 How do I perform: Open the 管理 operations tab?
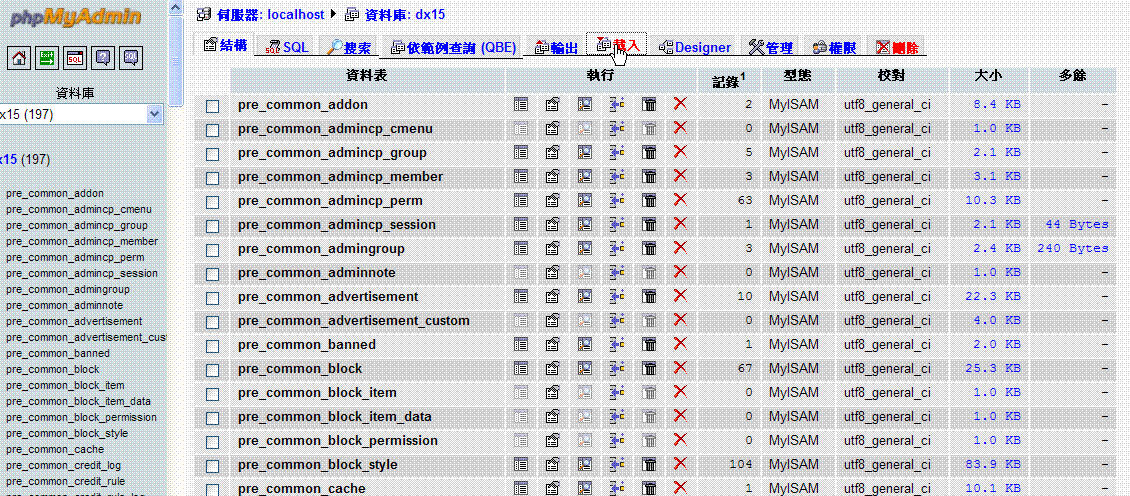tap(770, 47)
